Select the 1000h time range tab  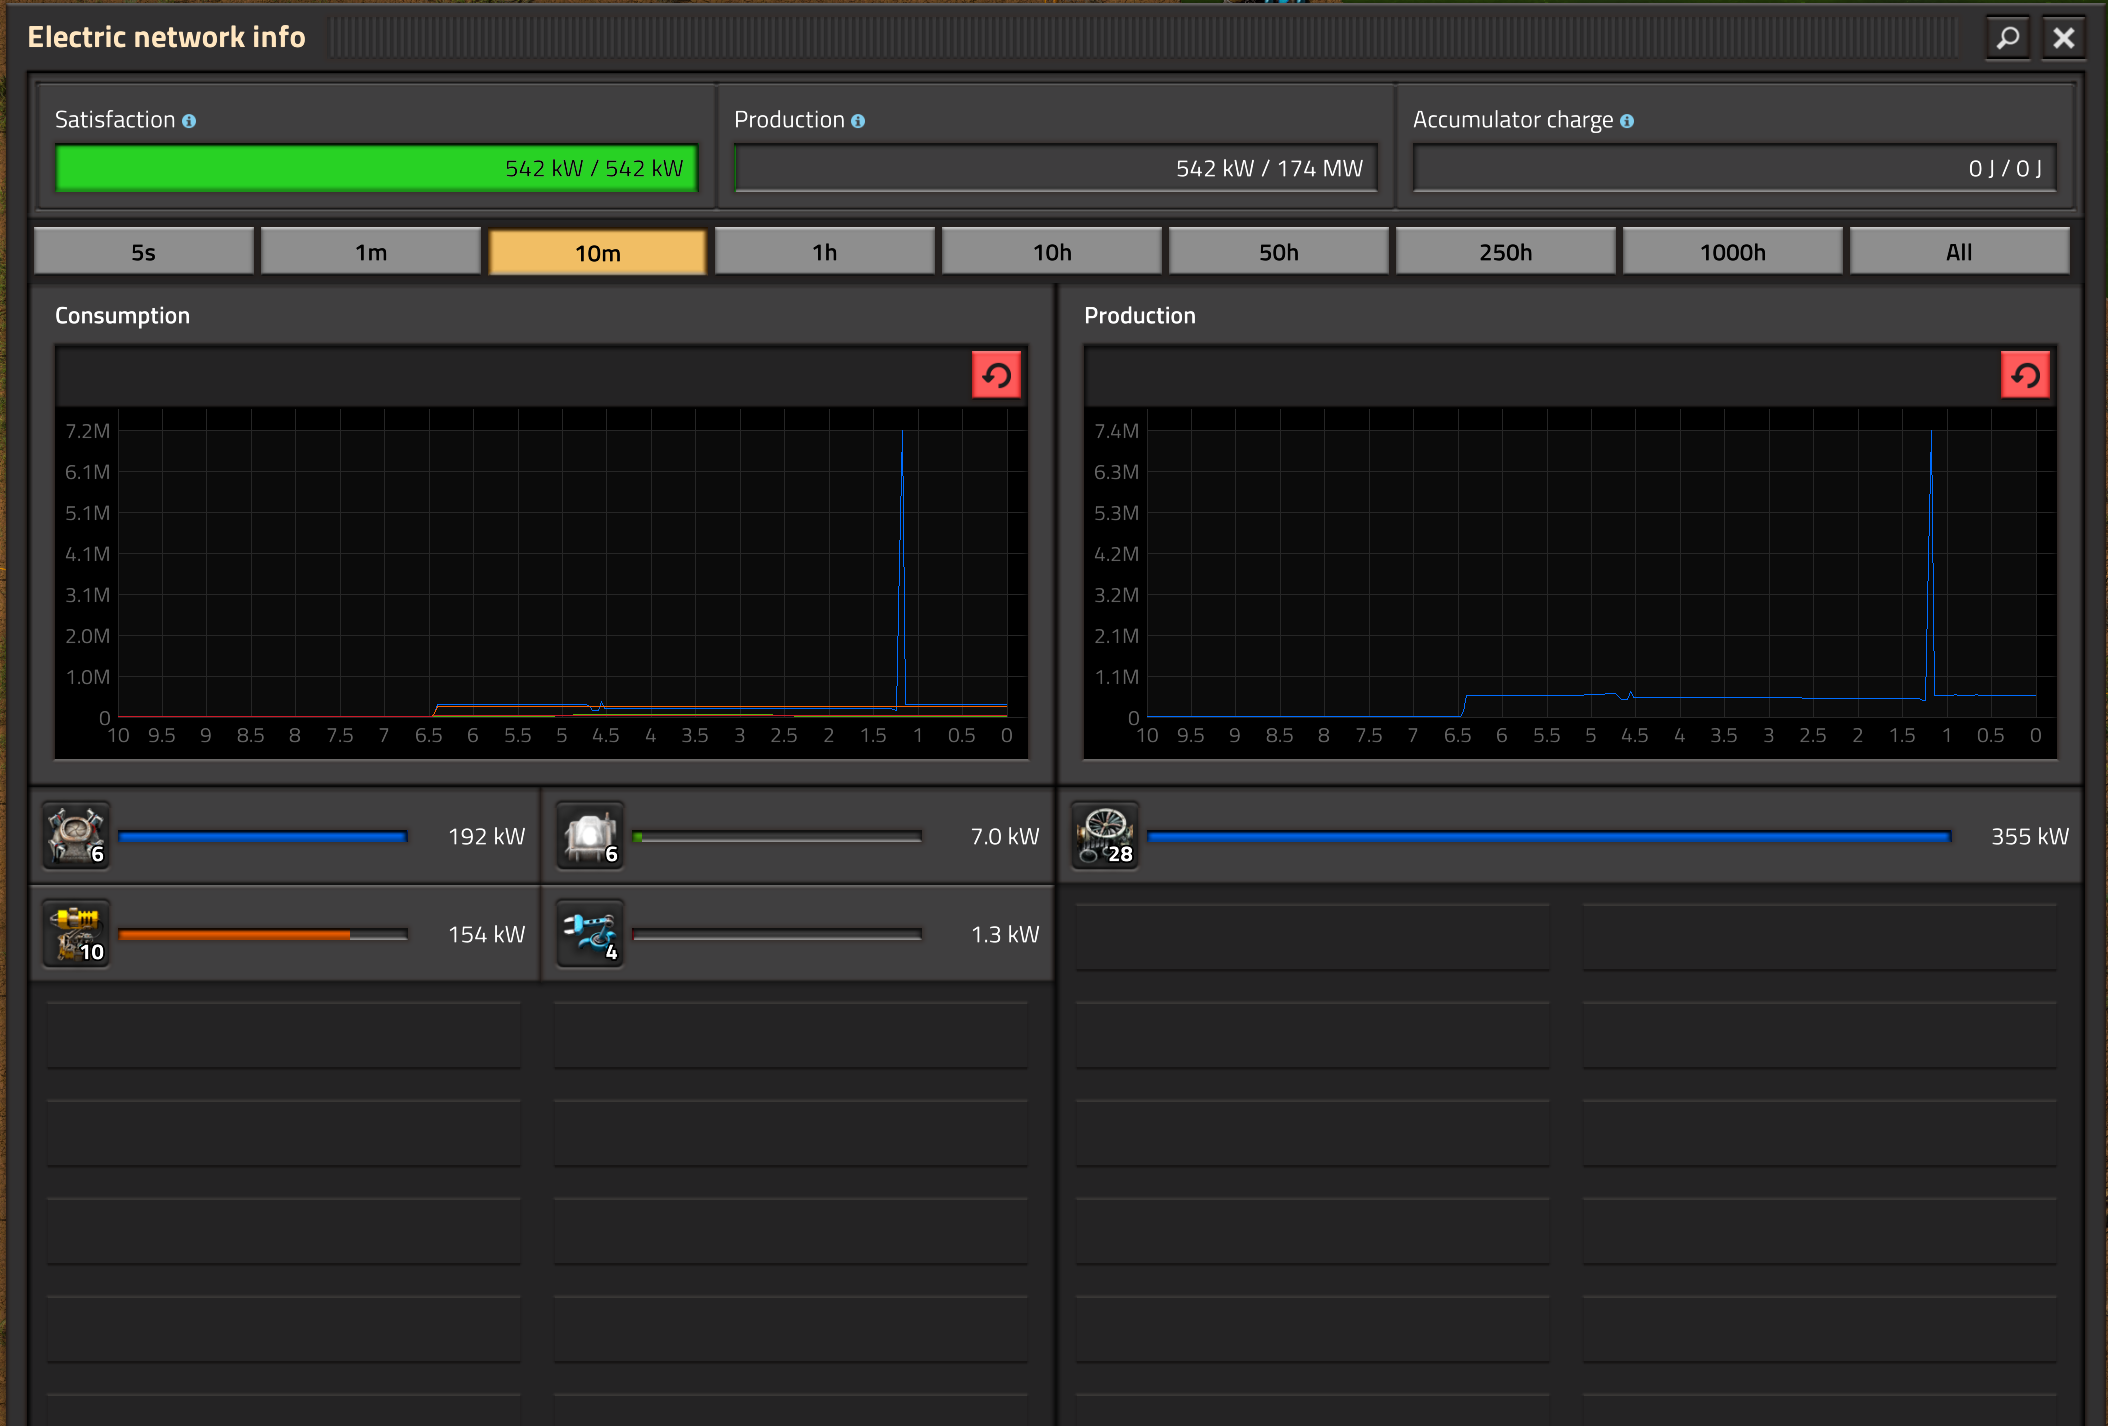(x=1733, y=252)
